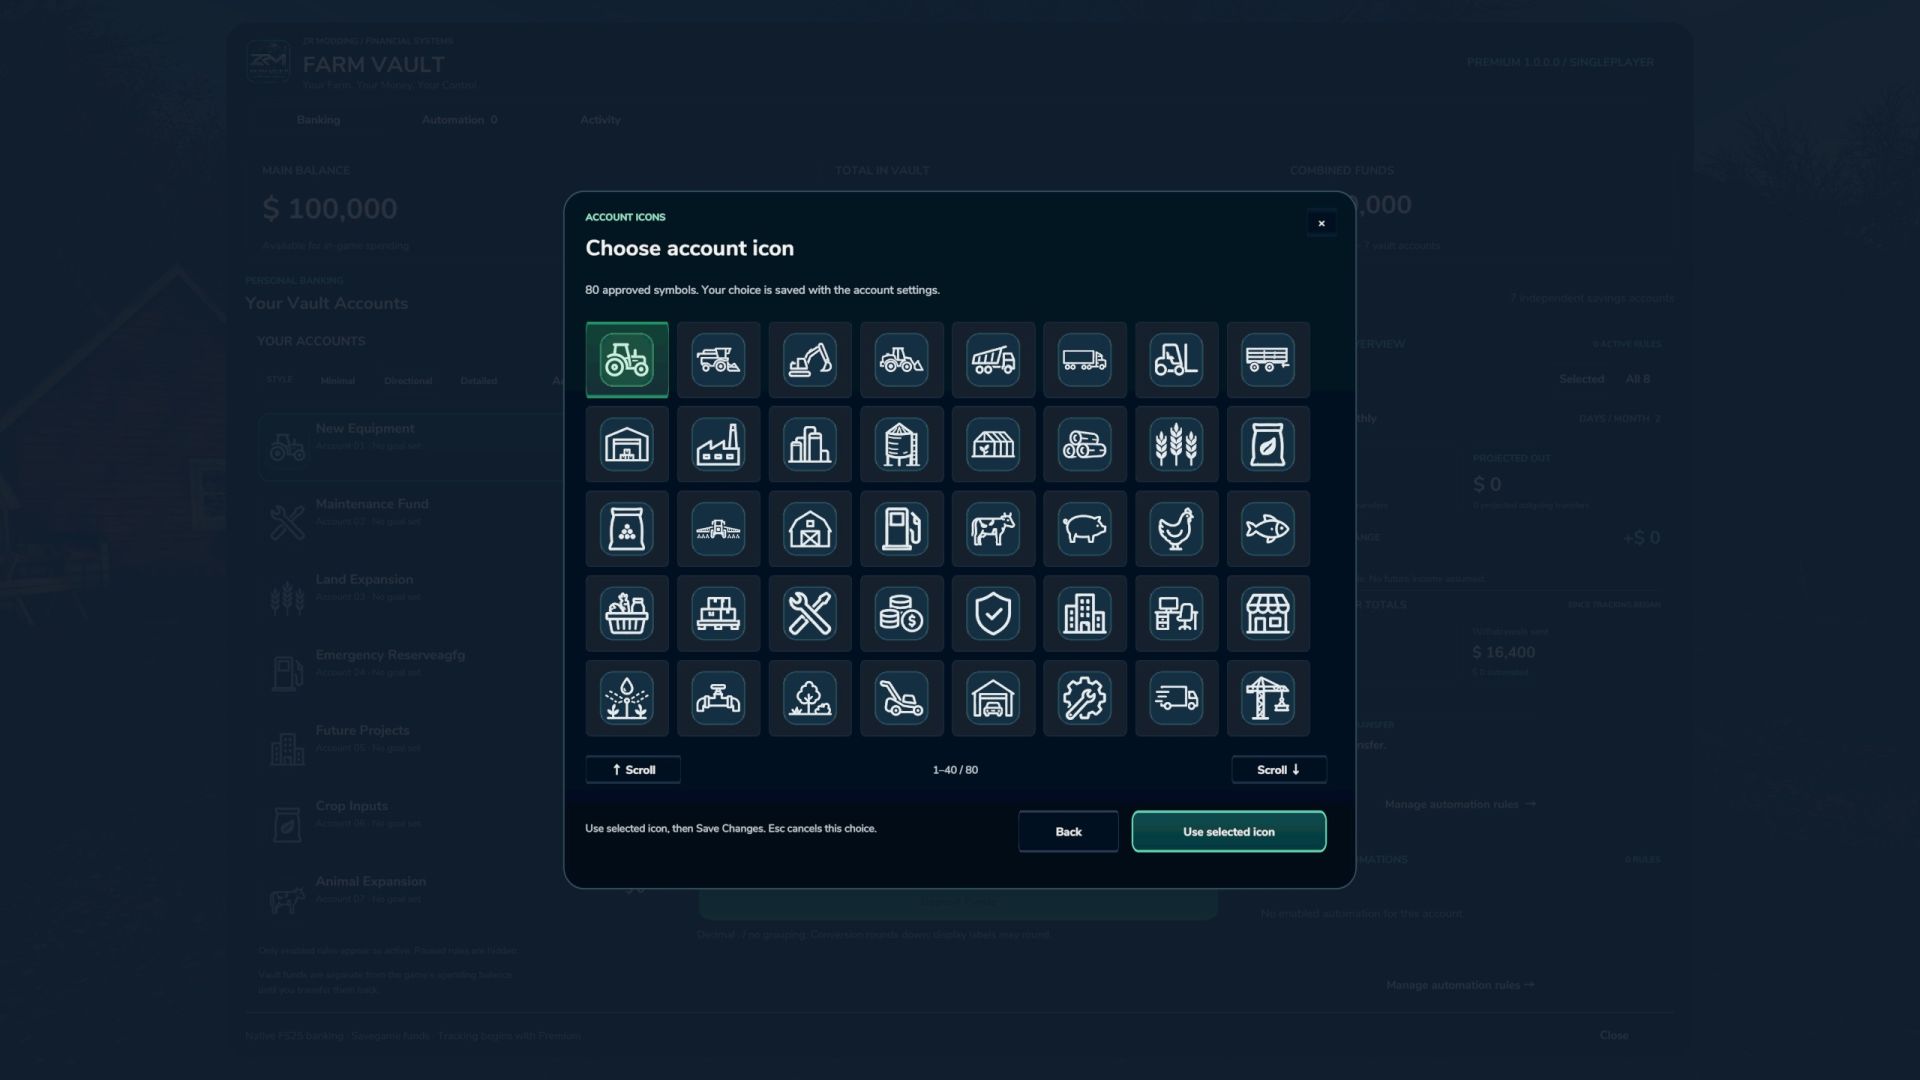Screen dimensions: 1920x1080
Task: Choose the delivery van icon
Action: pos(1176,698)
